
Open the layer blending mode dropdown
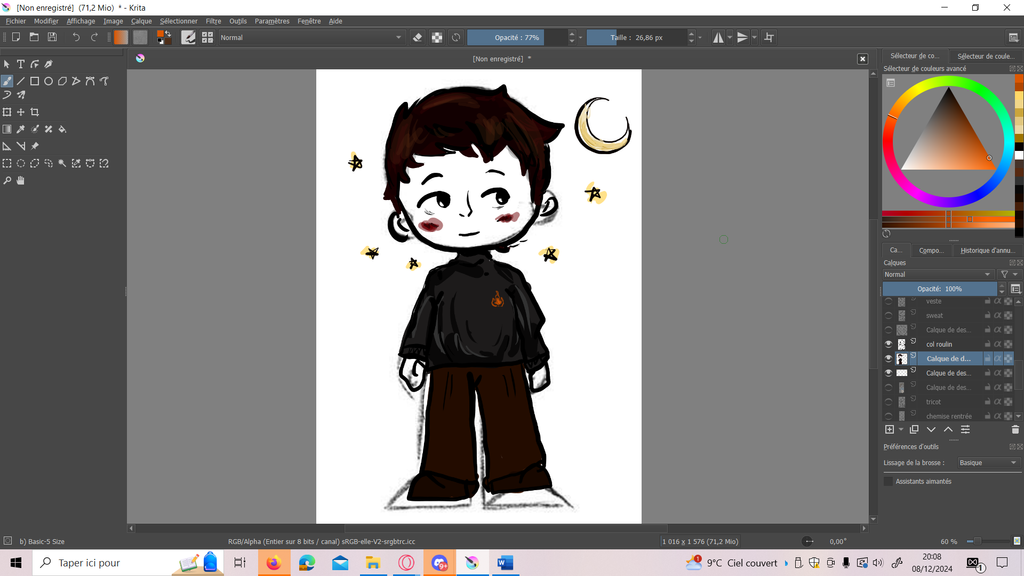click(x=937, y=274)
